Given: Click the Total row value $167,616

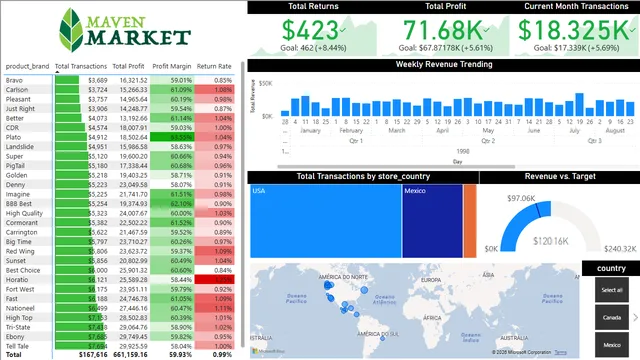Looking at the screenshot, I should pyautogui.click(x=93, y=355).
